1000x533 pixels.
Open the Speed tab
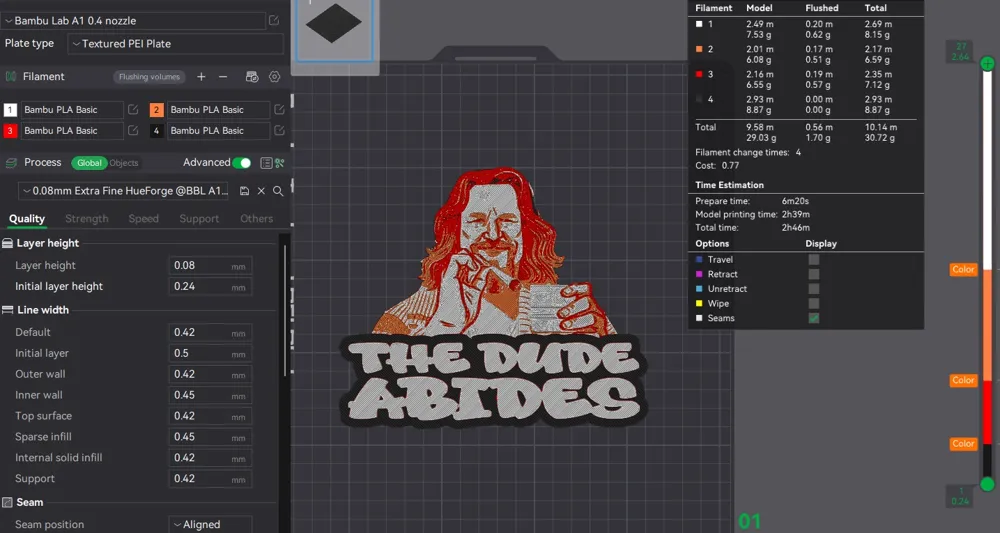coord(143,219)
